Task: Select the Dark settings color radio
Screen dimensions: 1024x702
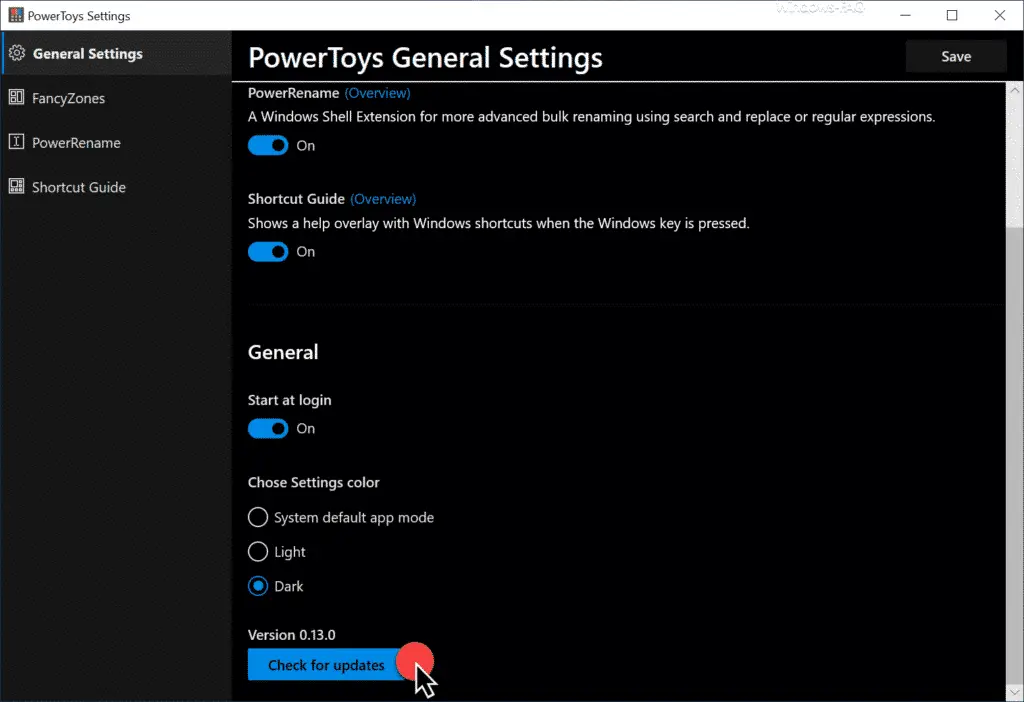Action: click(258, 586)
